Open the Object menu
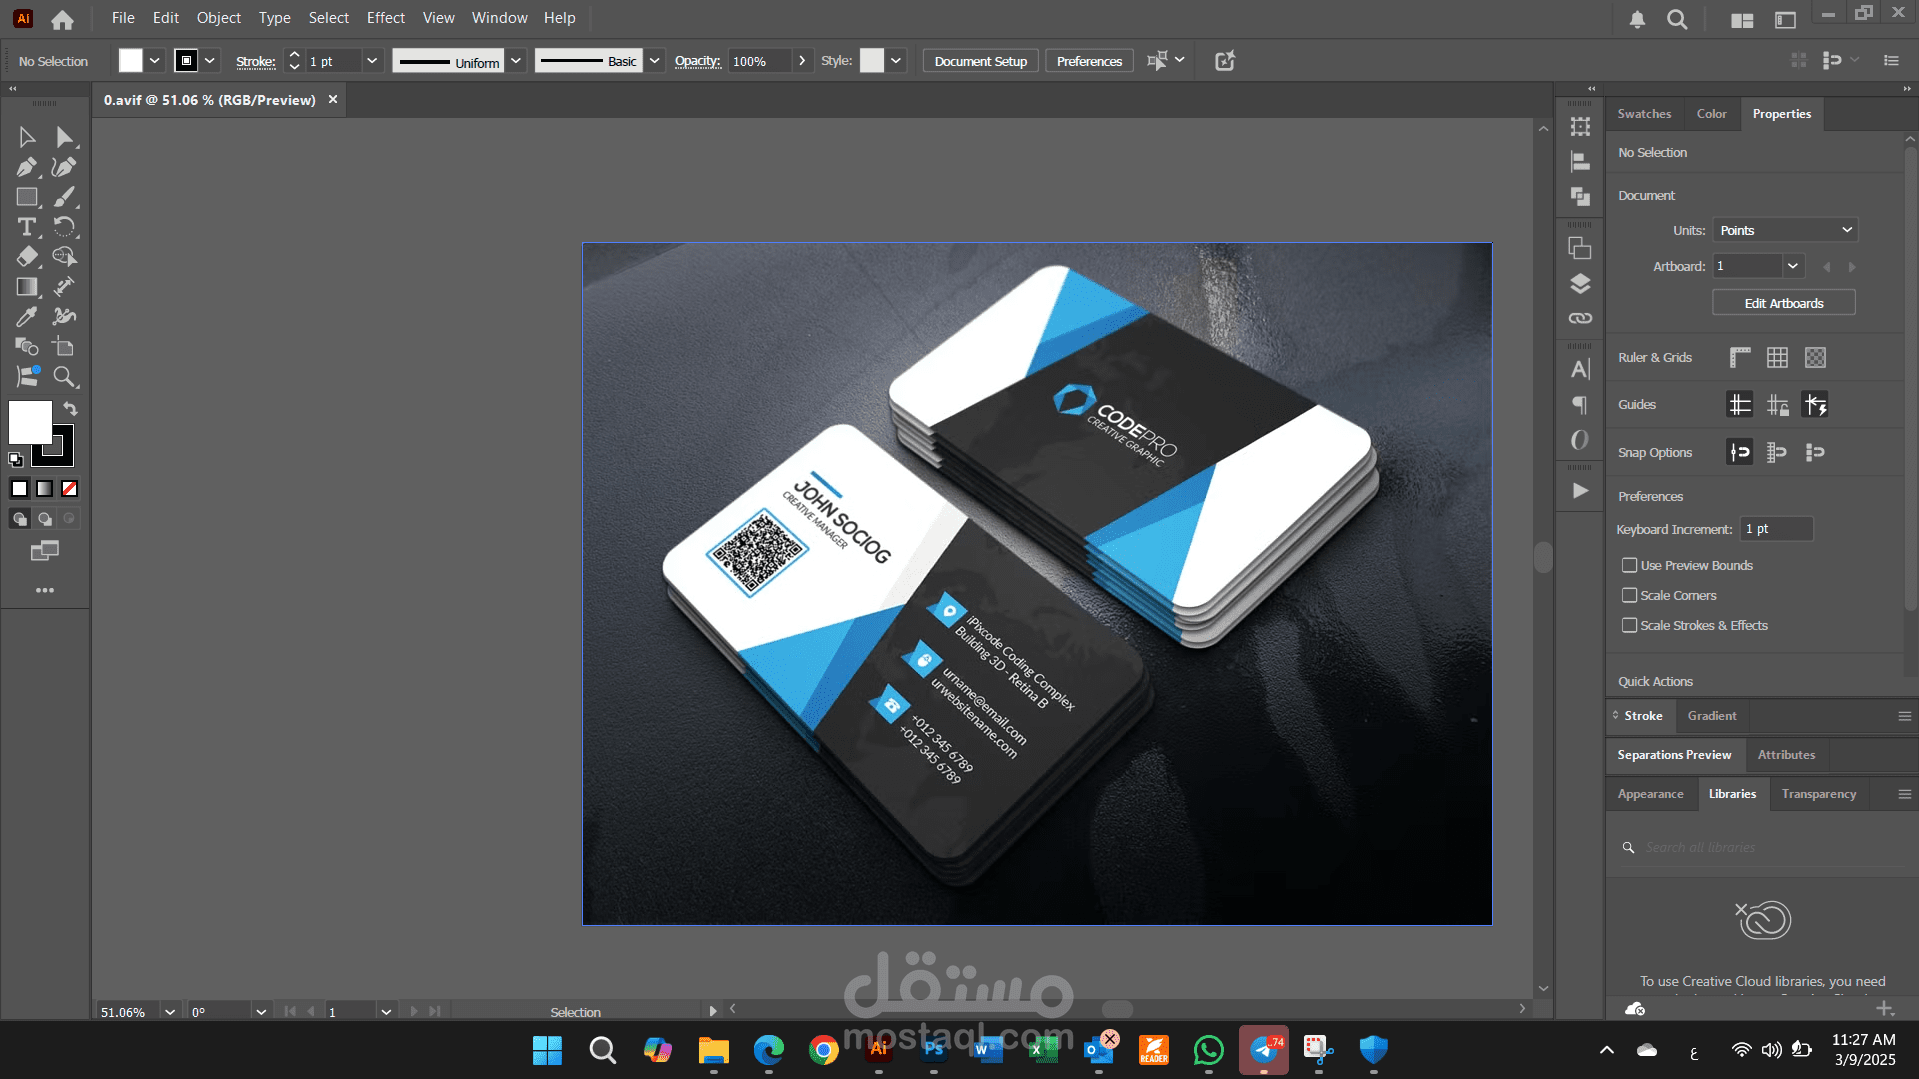Screen dimensions: 1919x1079 [218, 18]
